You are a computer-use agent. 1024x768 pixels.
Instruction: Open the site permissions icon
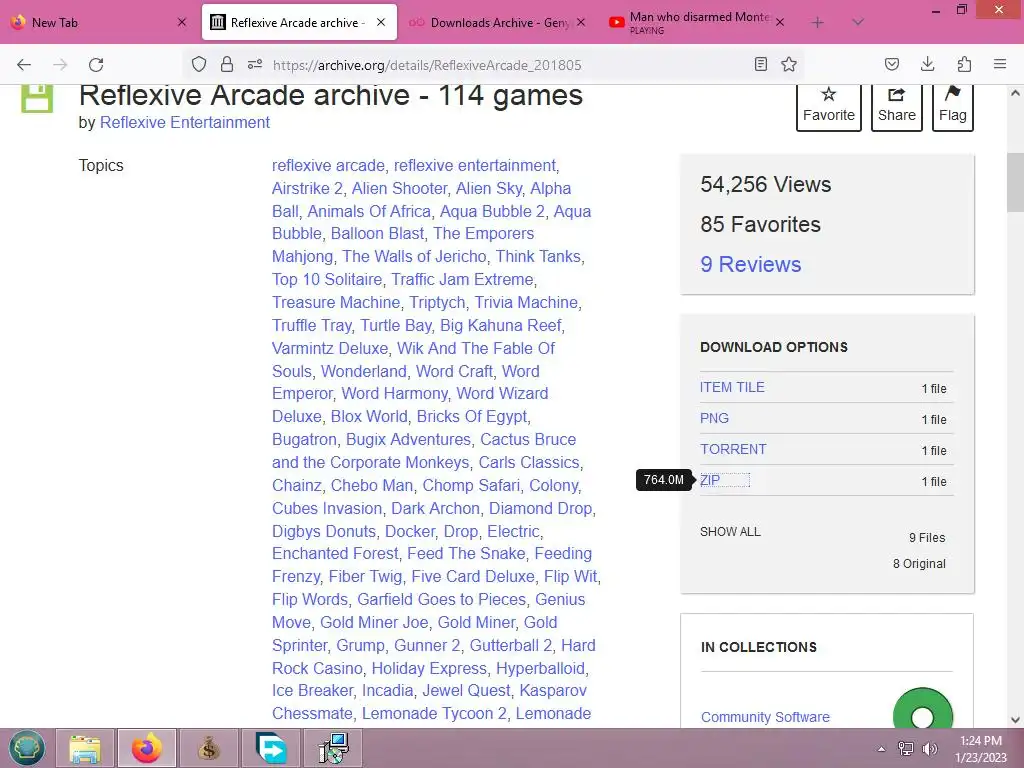pos(255,64)
